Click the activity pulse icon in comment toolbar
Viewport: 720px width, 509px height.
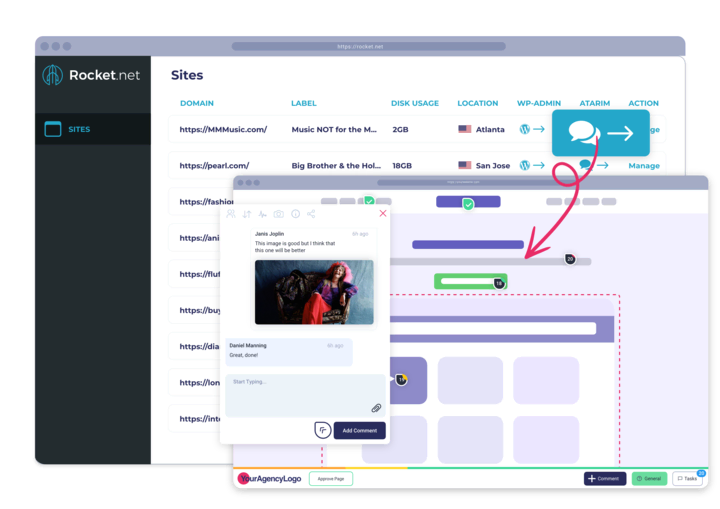pos(263,214)
